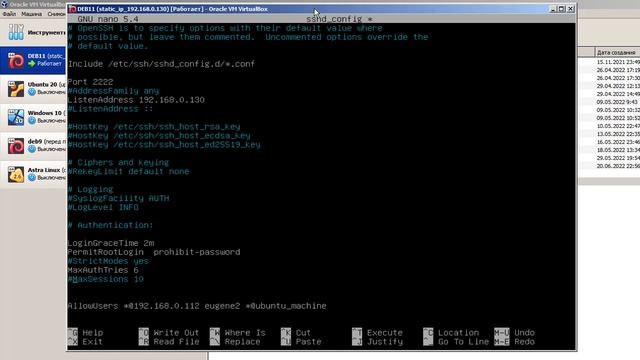This screenshot has width=640, height=360.
Task: Click the '#ListenAddress ::' line
Action: (x=110, y=109)
